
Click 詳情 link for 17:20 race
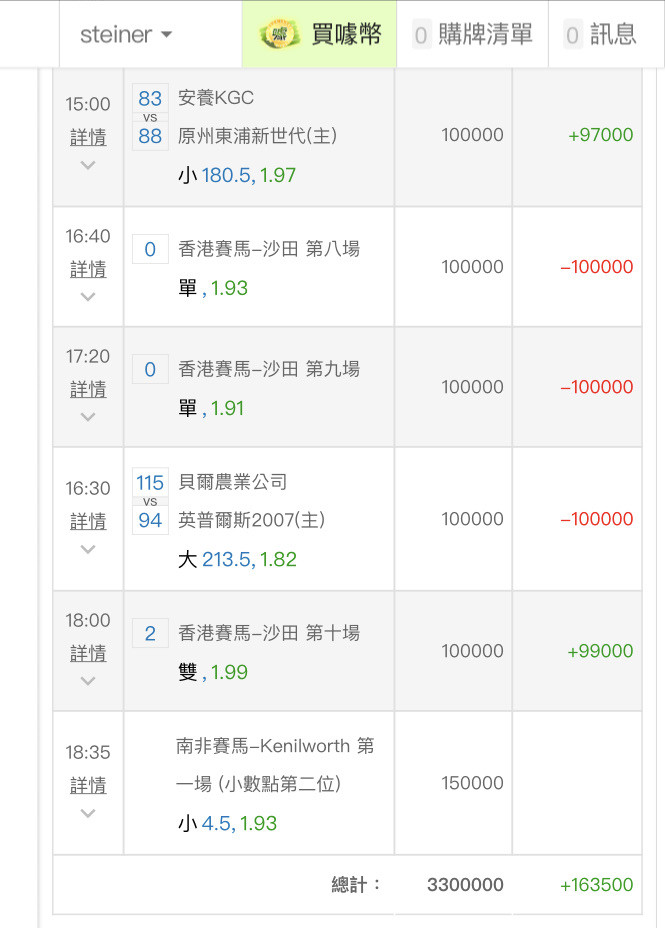click(88, 389)
